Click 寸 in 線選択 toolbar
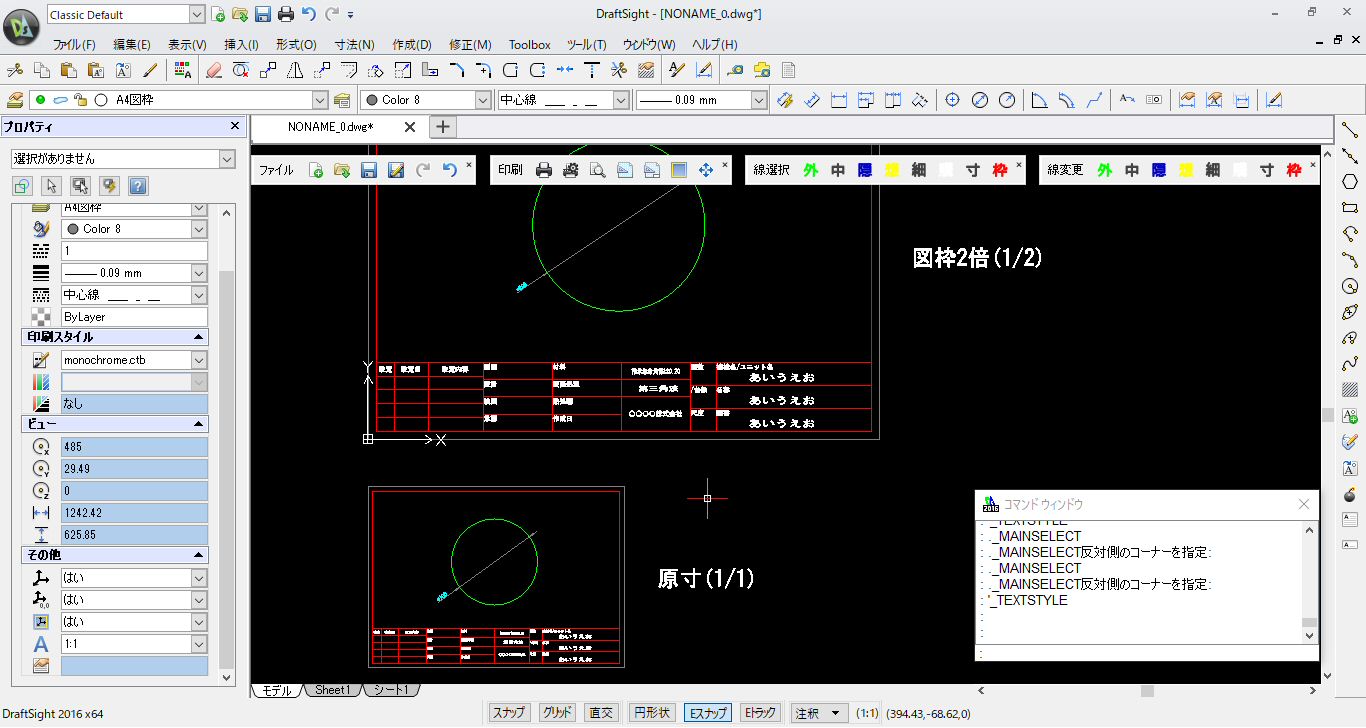This screenshot has width=1366, height=728. 973,170
